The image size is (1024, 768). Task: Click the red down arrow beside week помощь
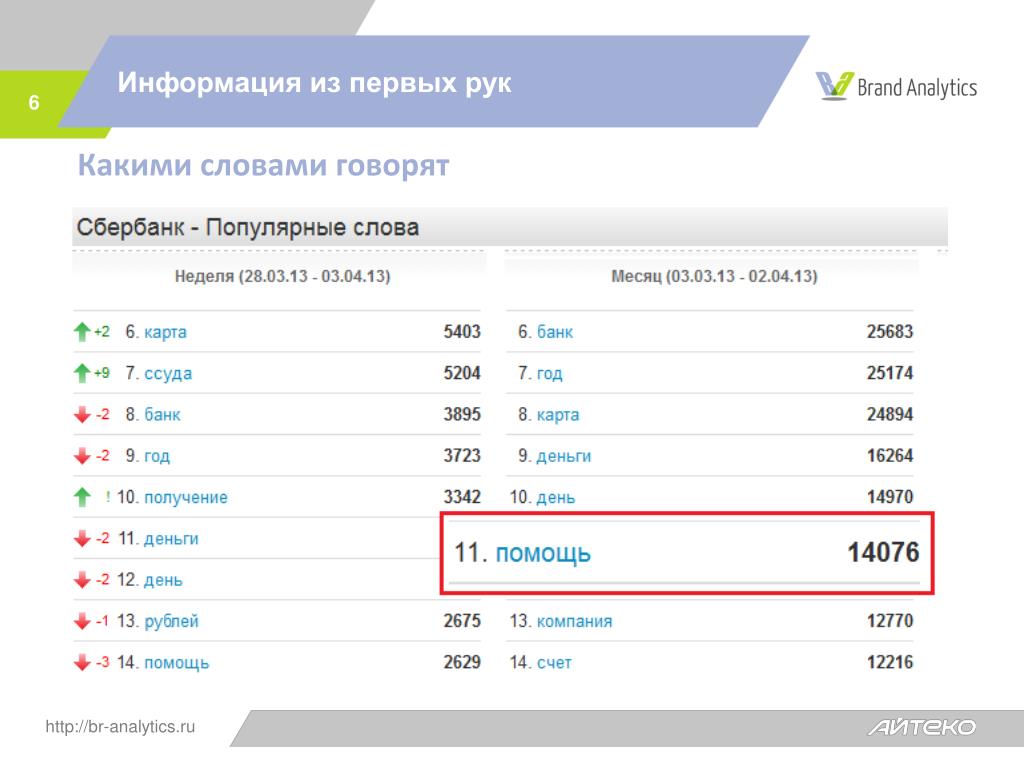(x=82, y=663)
